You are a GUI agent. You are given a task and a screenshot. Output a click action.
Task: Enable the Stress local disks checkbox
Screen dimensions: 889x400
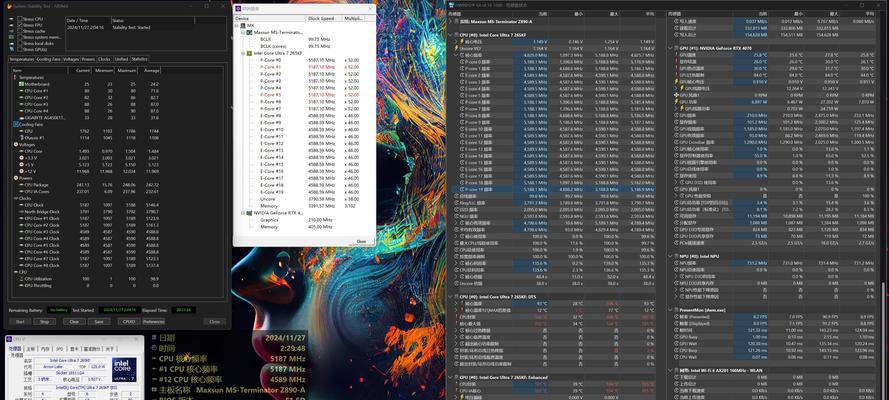20,43
